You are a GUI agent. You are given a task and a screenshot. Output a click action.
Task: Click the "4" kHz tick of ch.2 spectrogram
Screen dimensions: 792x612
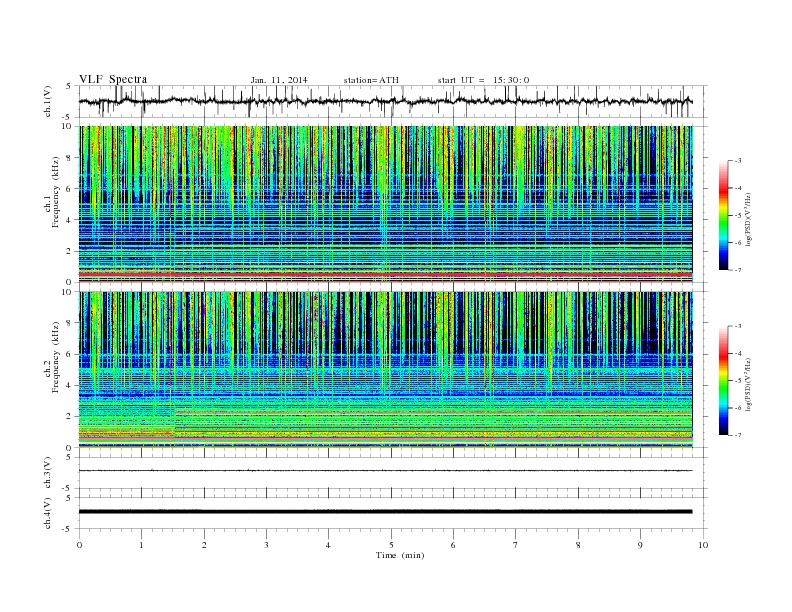coord(69,386)
